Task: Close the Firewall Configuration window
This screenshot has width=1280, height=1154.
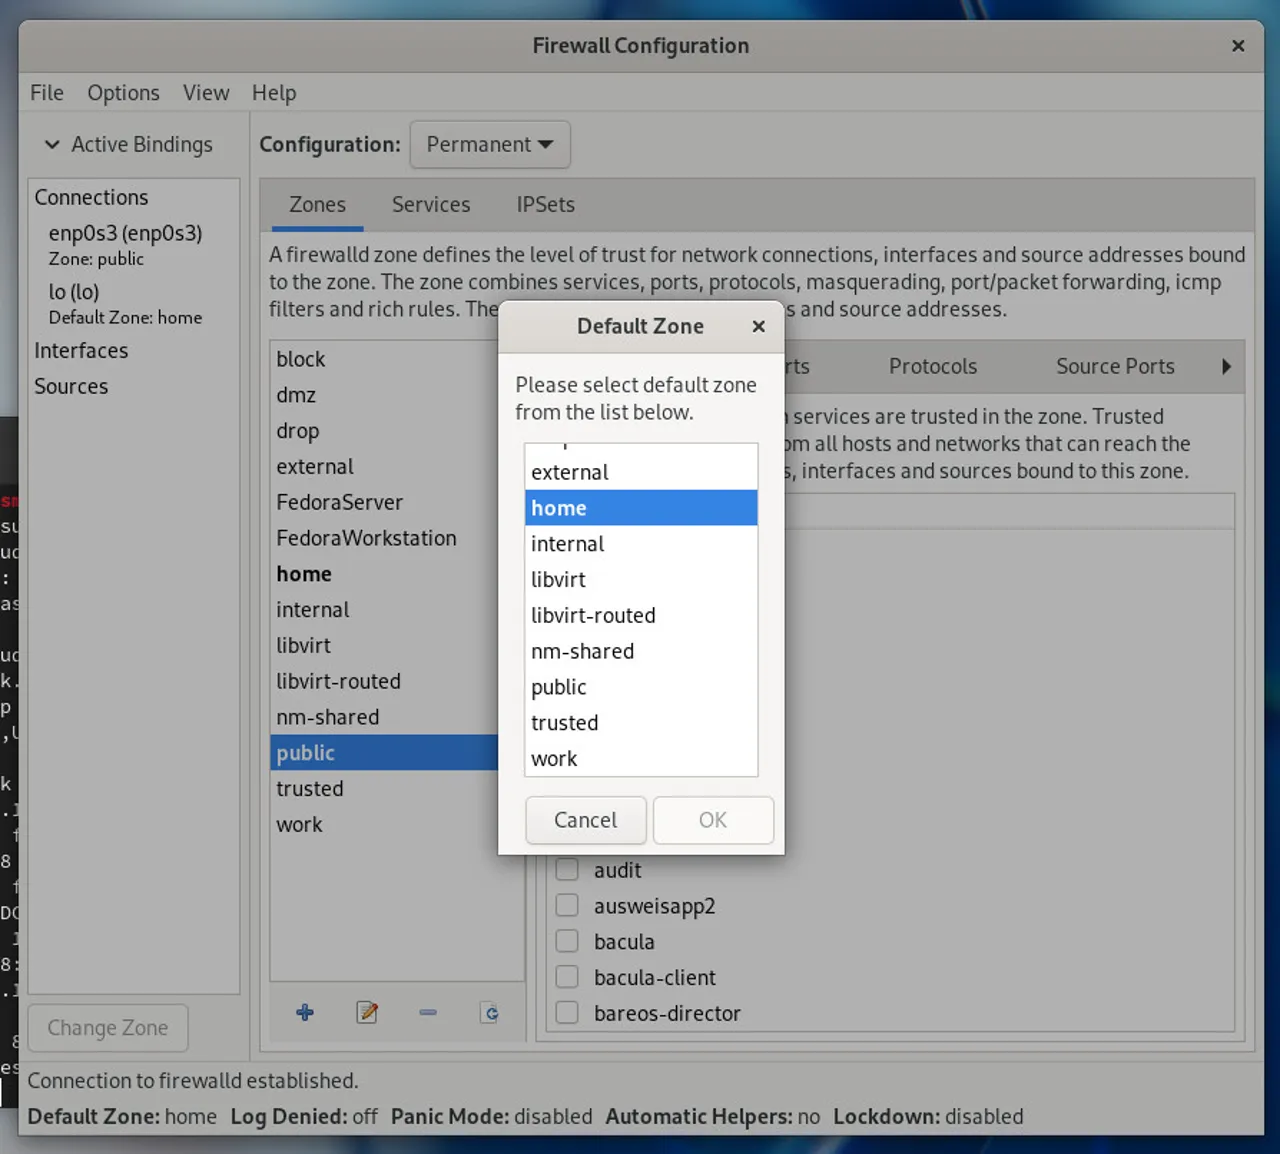Action: (x=1238, y=46)
